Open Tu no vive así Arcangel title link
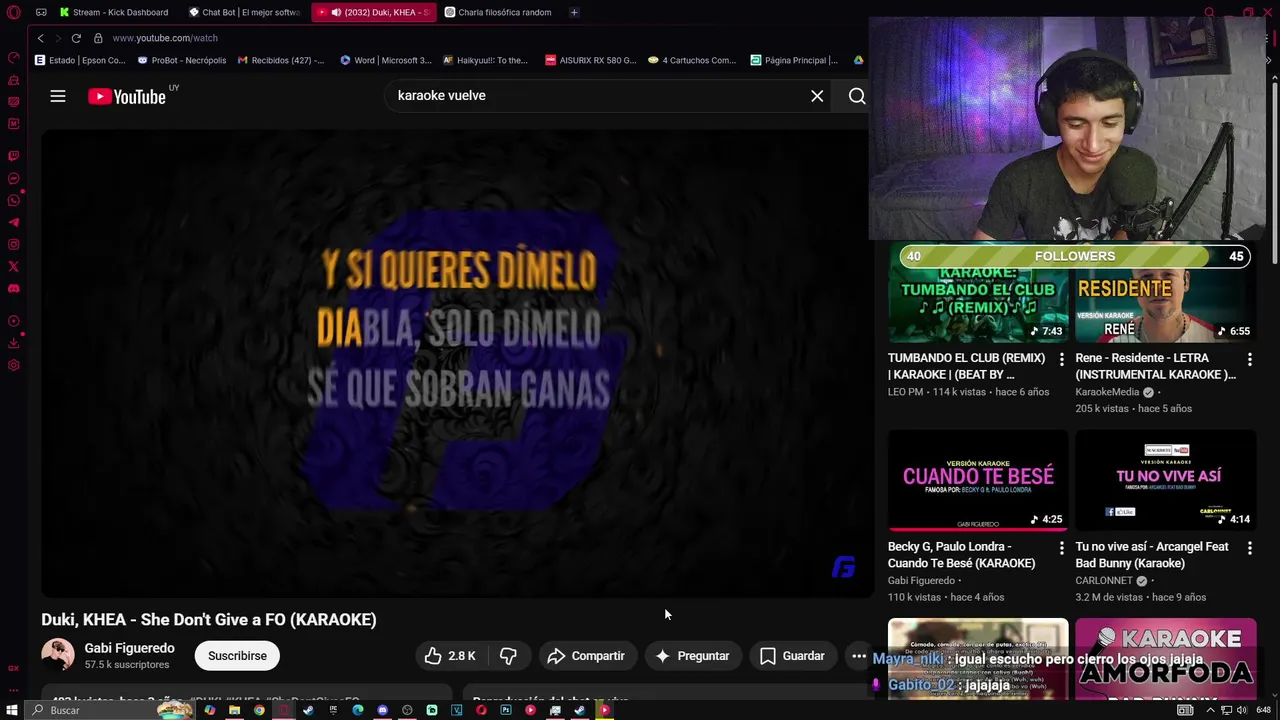The height and width of the screenshot is (720, 1280). click(x=1151, y=555)
